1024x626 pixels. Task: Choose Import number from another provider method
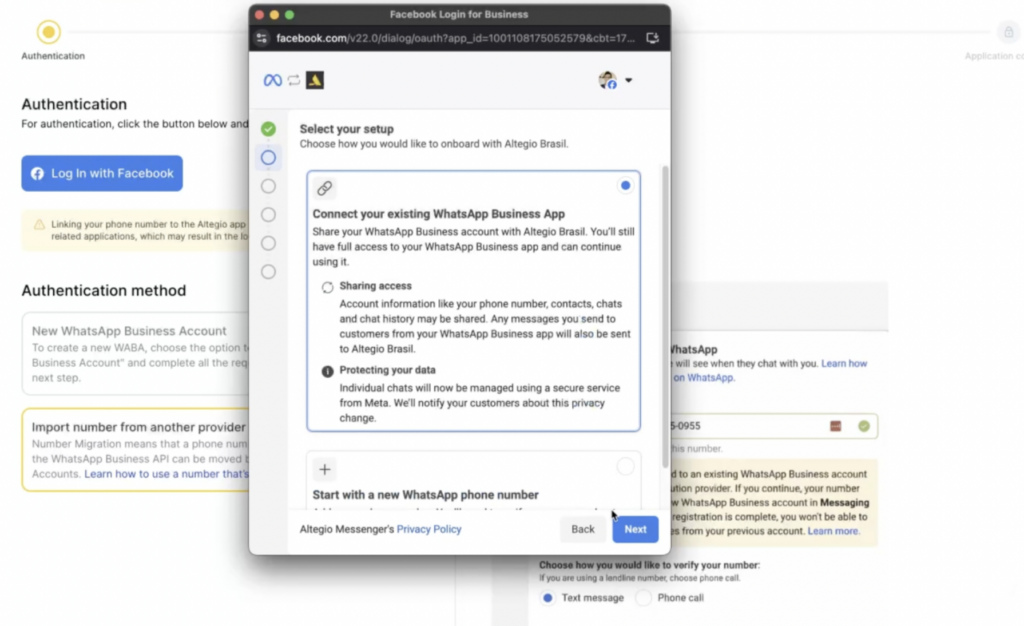pos(136,450)
